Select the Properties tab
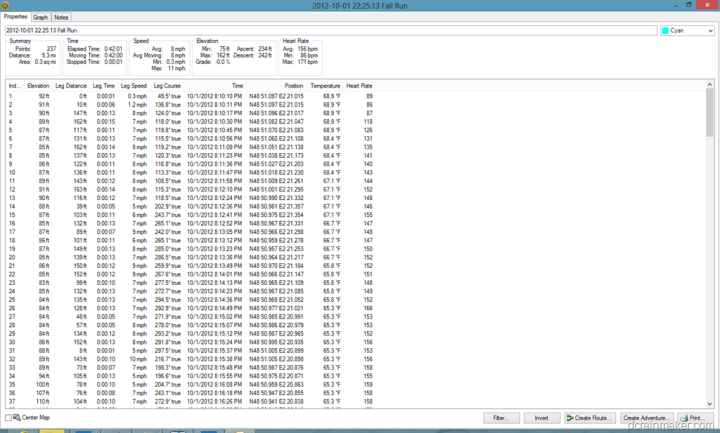 [x=16, y=17]
